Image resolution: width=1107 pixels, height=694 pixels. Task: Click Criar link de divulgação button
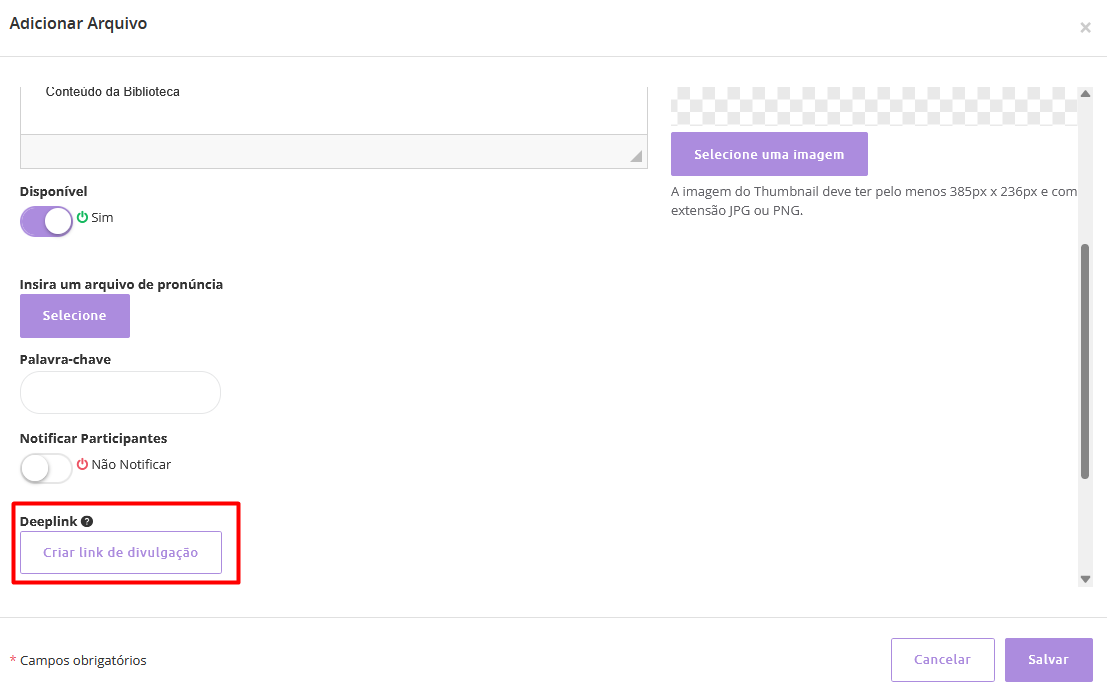[121, 553]
